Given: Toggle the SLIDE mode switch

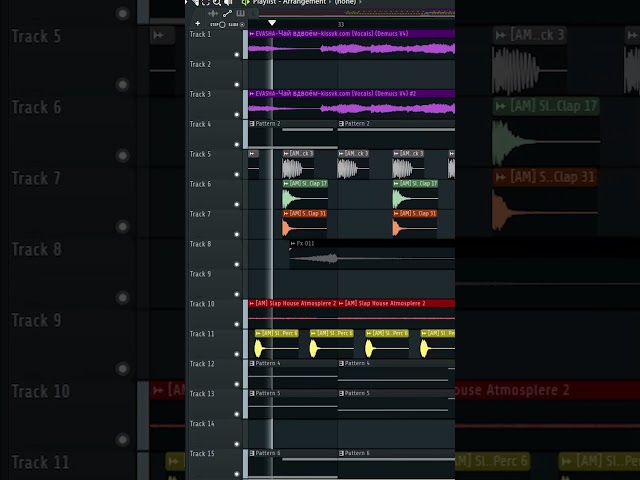Looking at the screenshot, I should [237, 24].
